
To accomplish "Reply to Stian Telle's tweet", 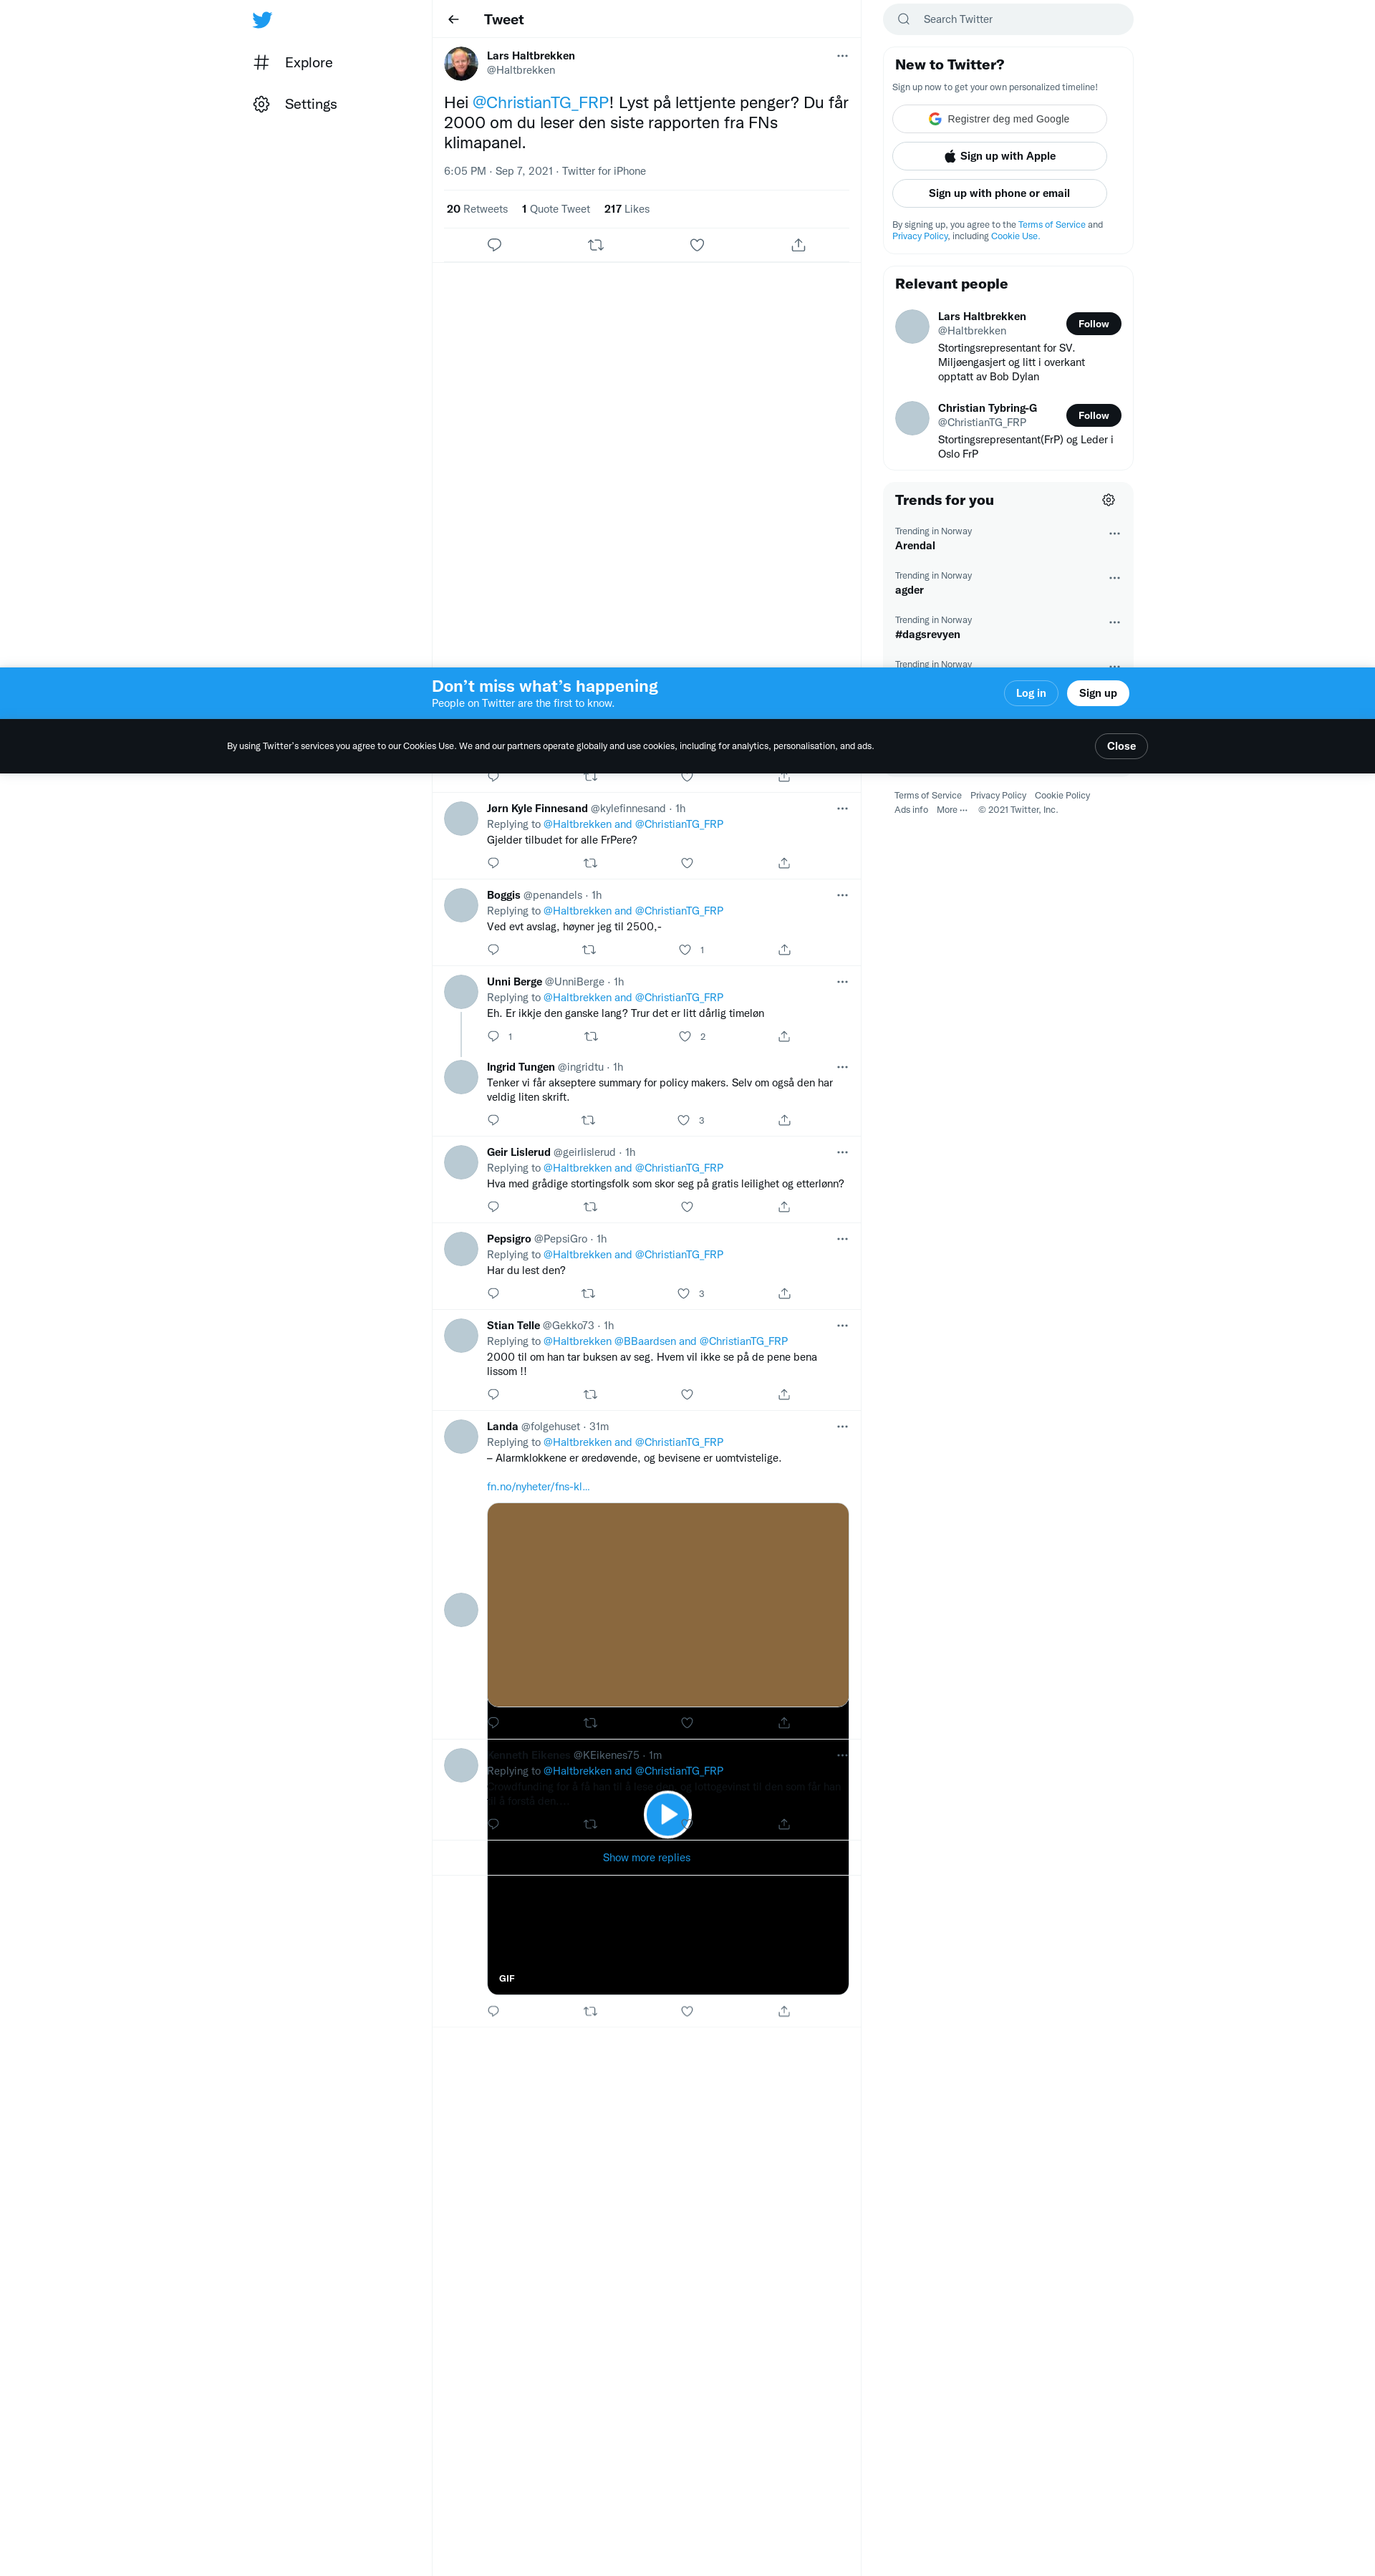I will click(x=493, y=1394).
